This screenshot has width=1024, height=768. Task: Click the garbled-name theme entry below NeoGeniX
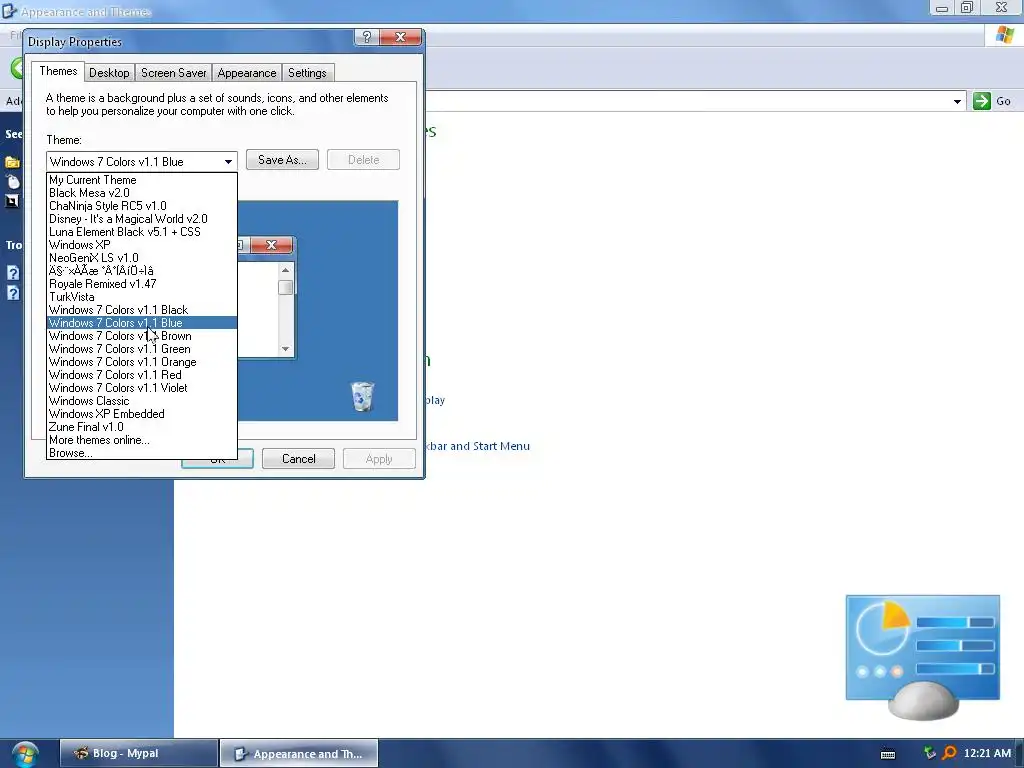pyautogui.click(x=142, y=271)
